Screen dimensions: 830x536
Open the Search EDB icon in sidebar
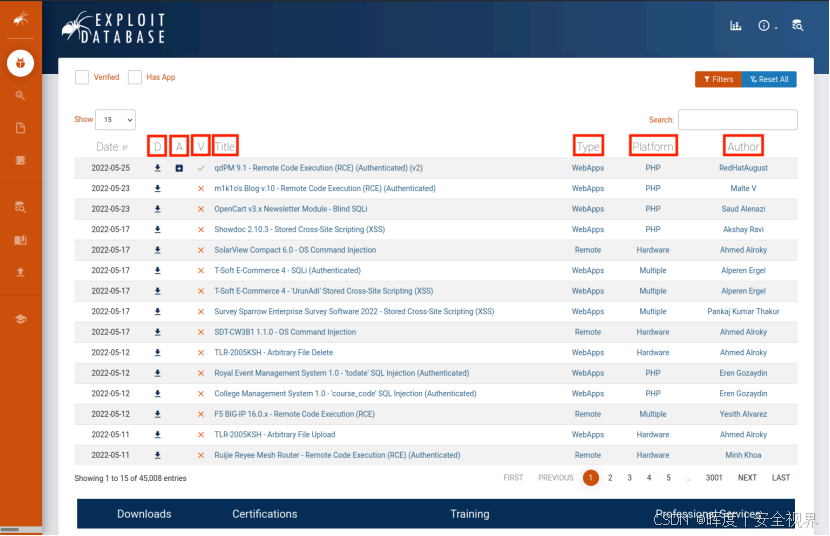[20, 207]
